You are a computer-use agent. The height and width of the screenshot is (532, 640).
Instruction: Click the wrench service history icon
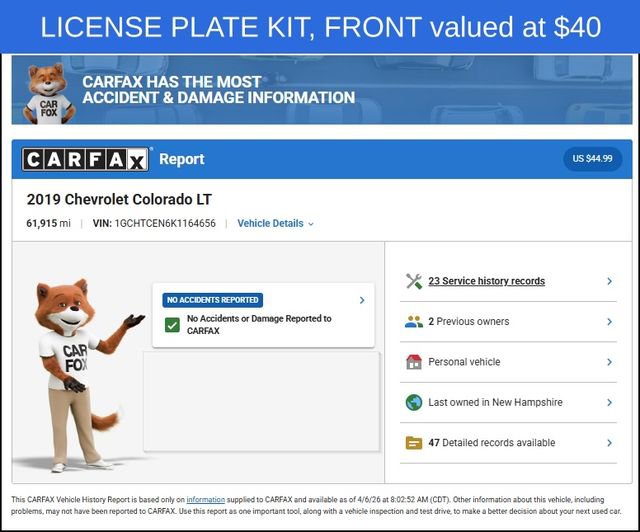pyautogui.click(x=414, y=281)
